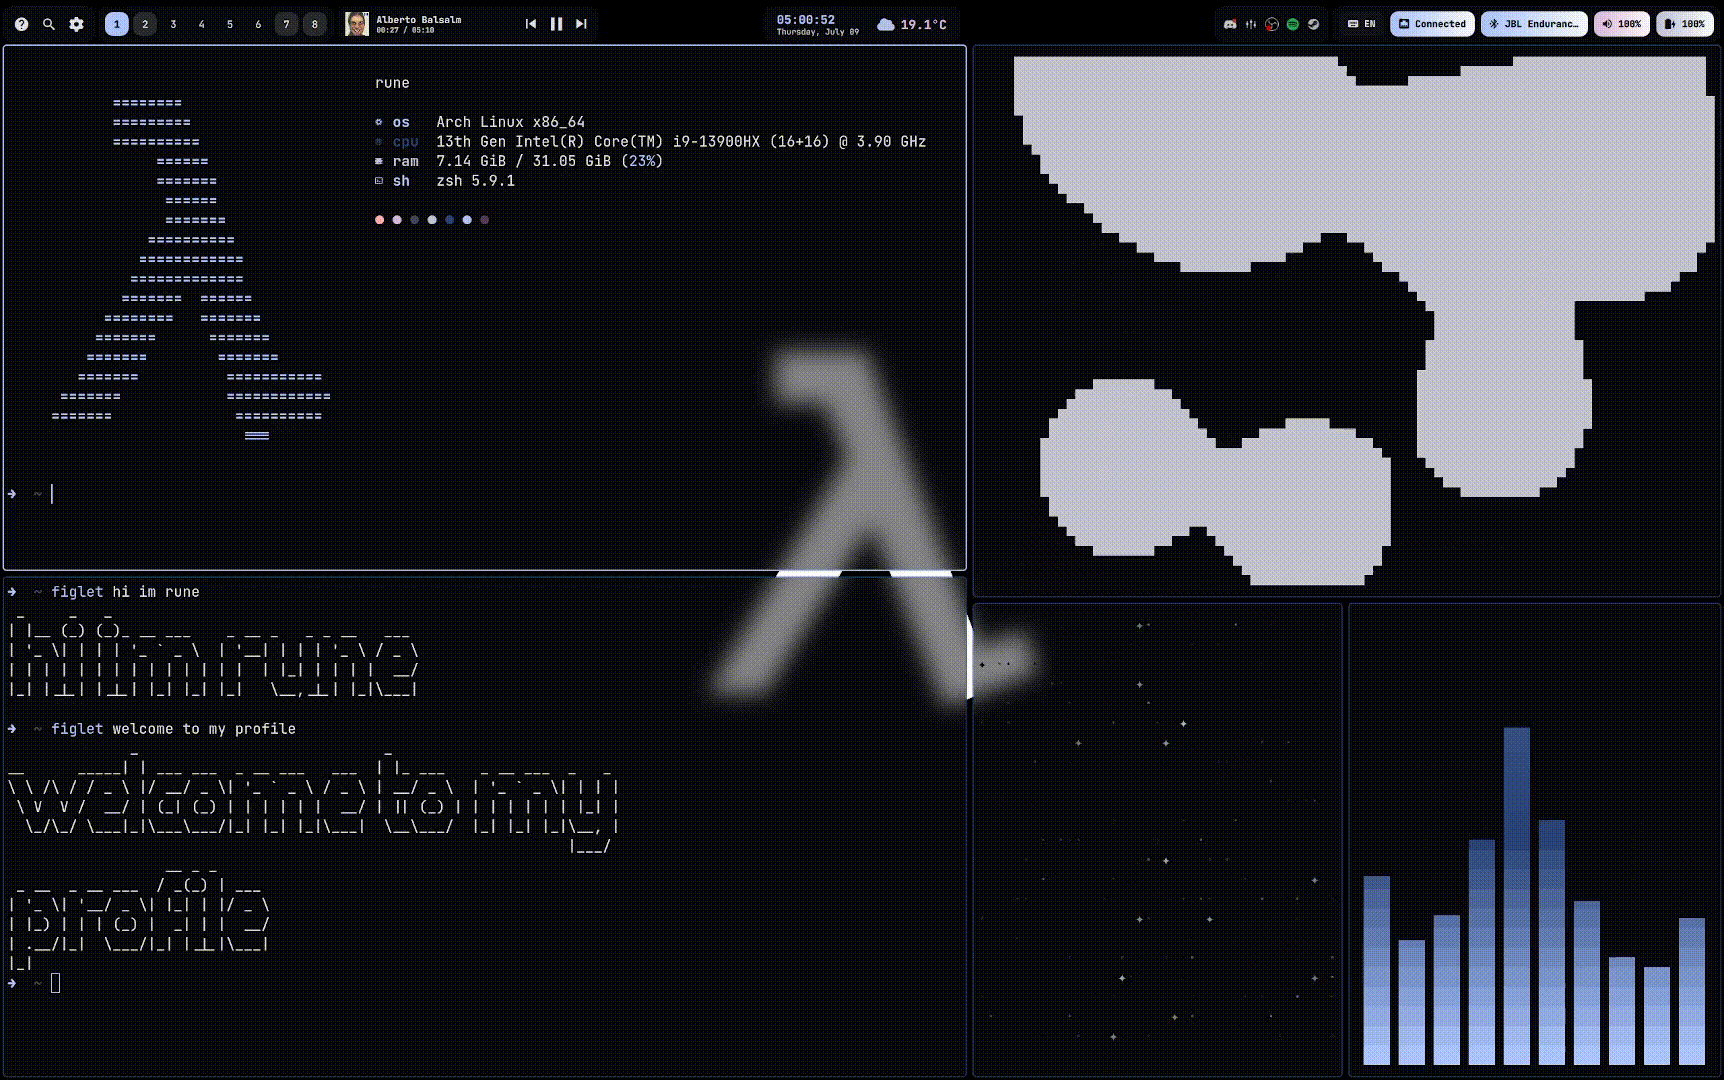
Task: Click the Arch Linux x86_64 os line
Action: pyautogui.click(x=480, y=122)
